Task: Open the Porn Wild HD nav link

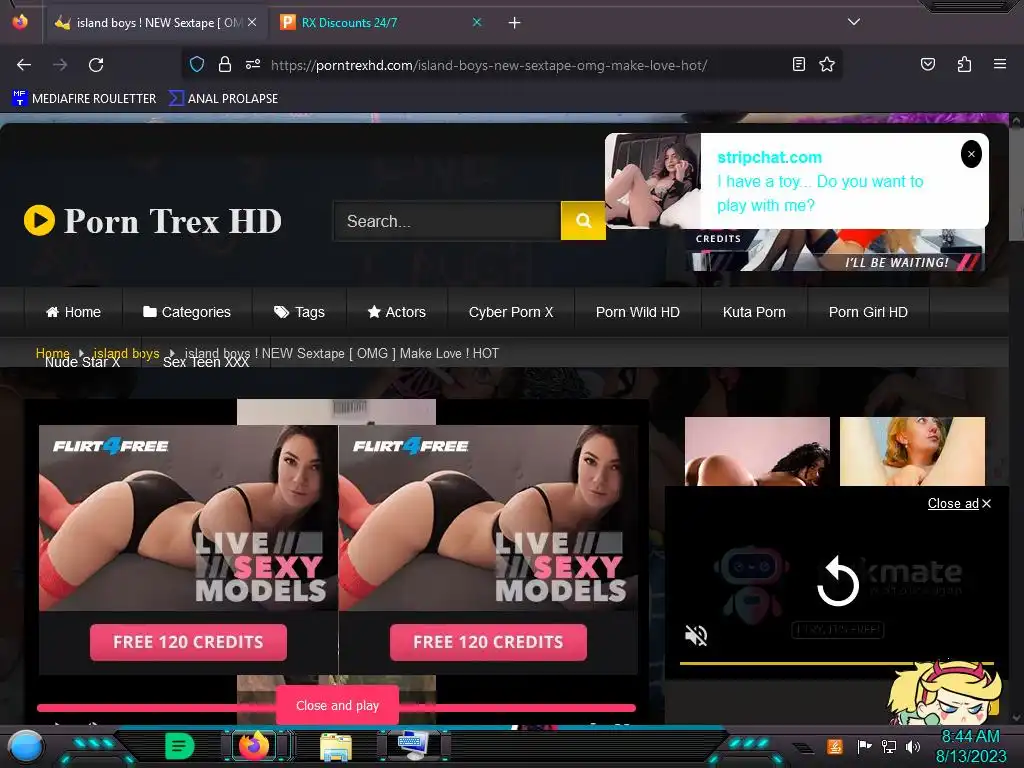Action: [x=637, y=312]
